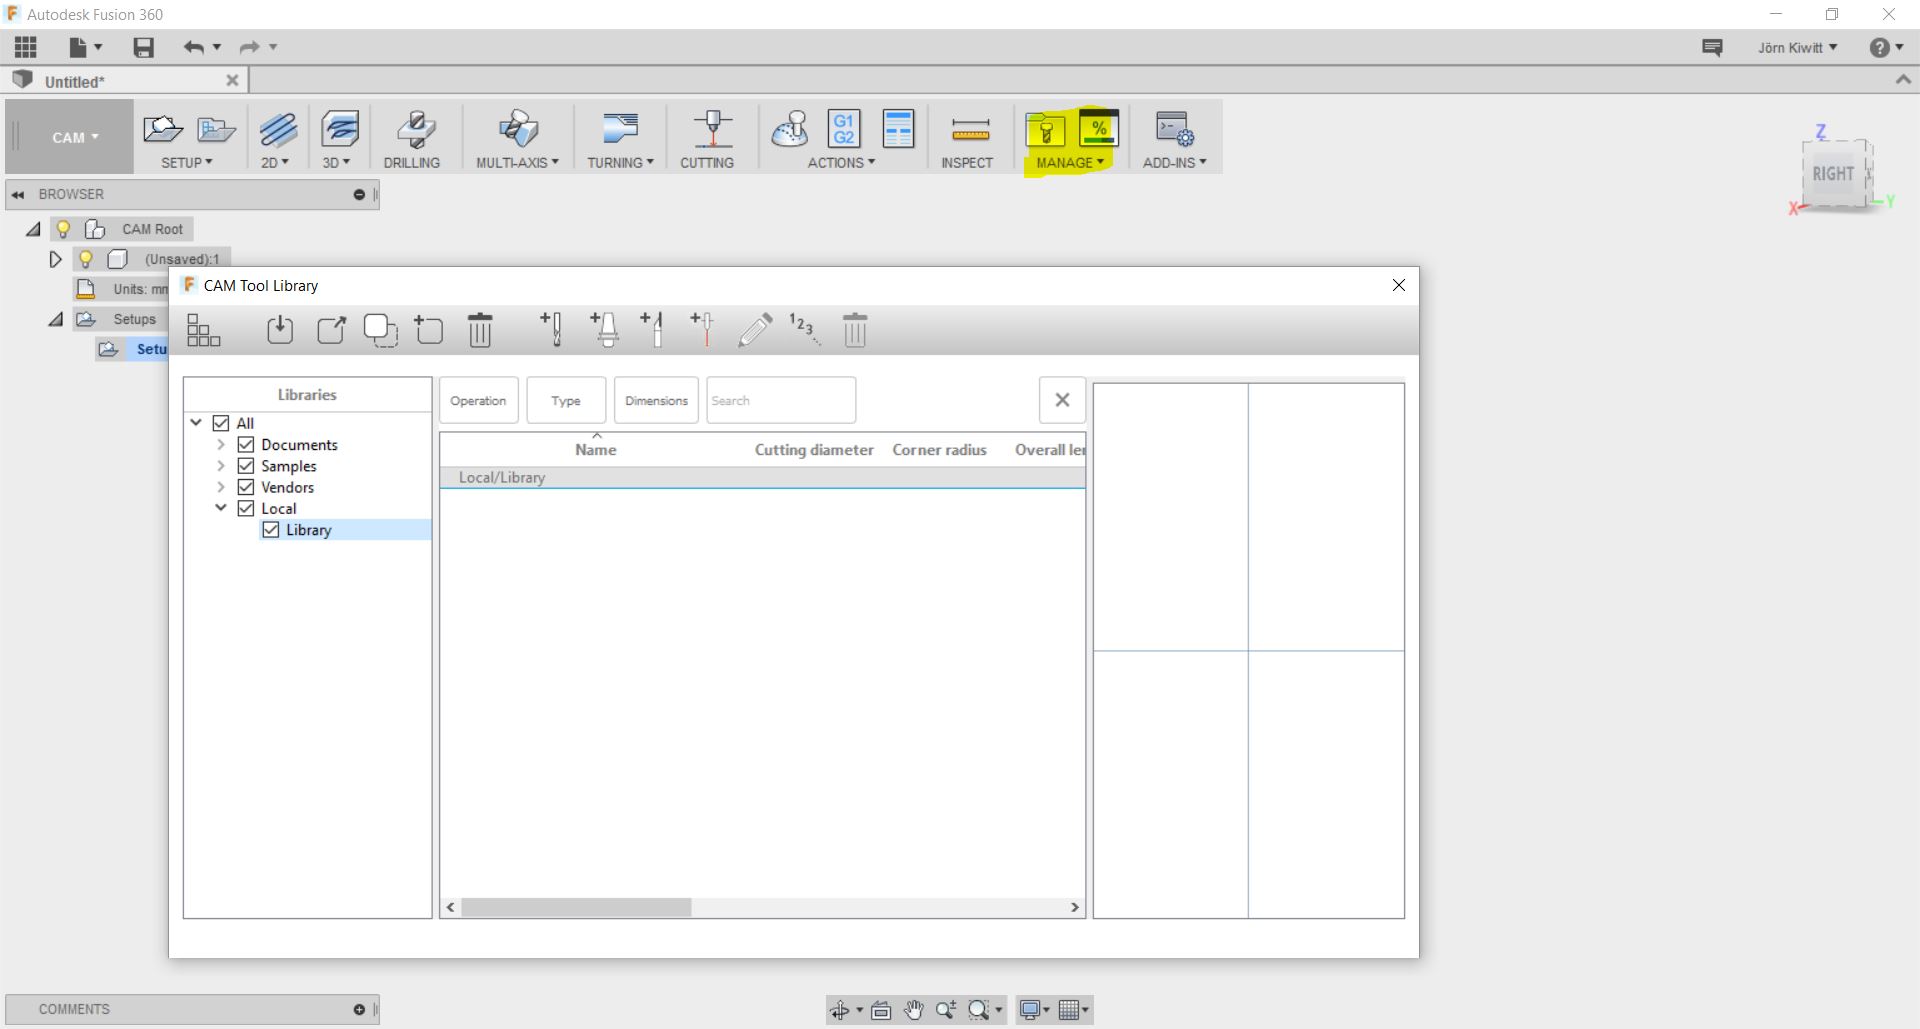Click the New Folder setup icon
The image size is (1920, 1029).
coord(216,129)
